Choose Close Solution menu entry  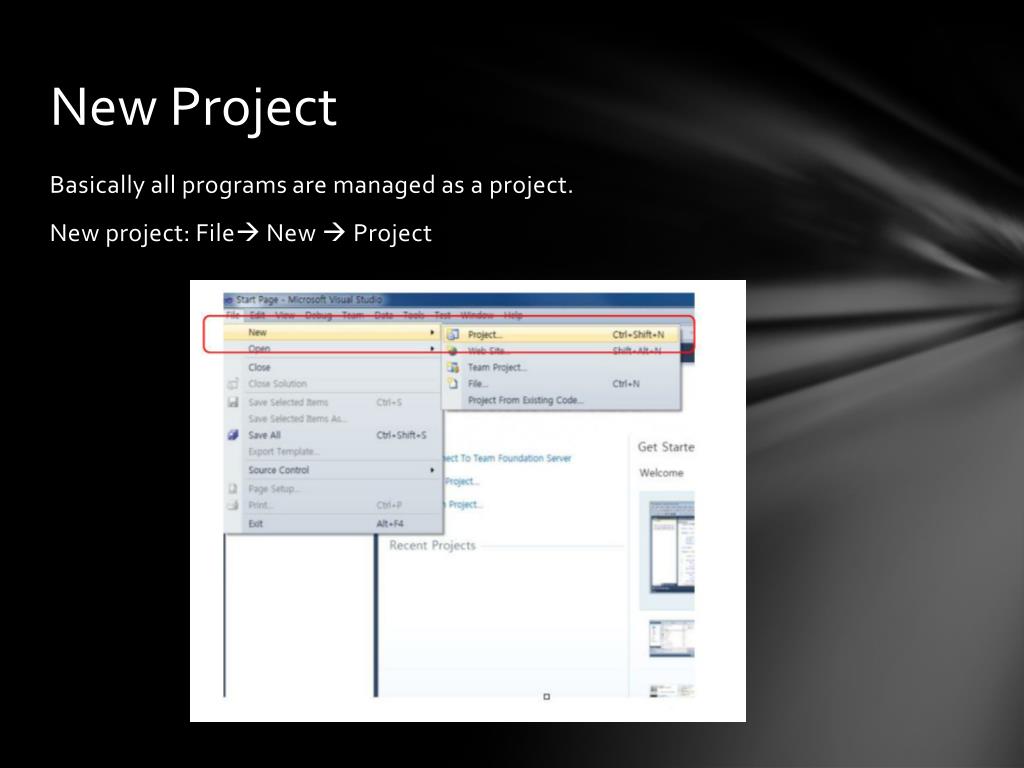pyautogui.click(x=332, y=383)
